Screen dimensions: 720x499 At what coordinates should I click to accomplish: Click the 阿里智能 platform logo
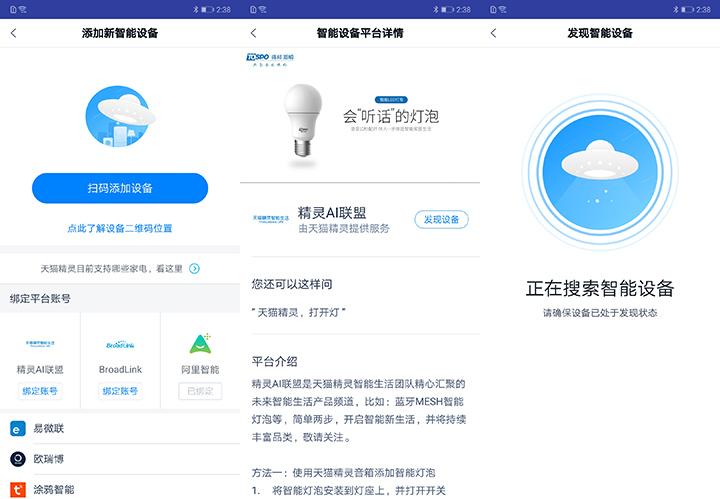[x=200, y=344]
